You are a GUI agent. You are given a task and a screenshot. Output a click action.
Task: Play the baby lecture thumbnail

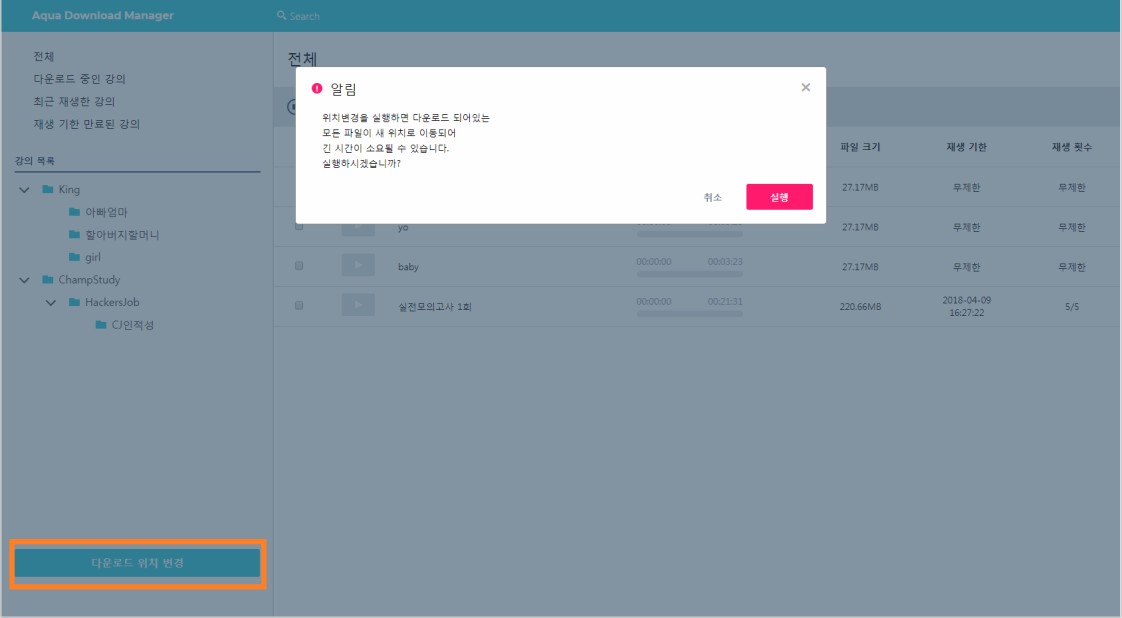pos(358,266)
